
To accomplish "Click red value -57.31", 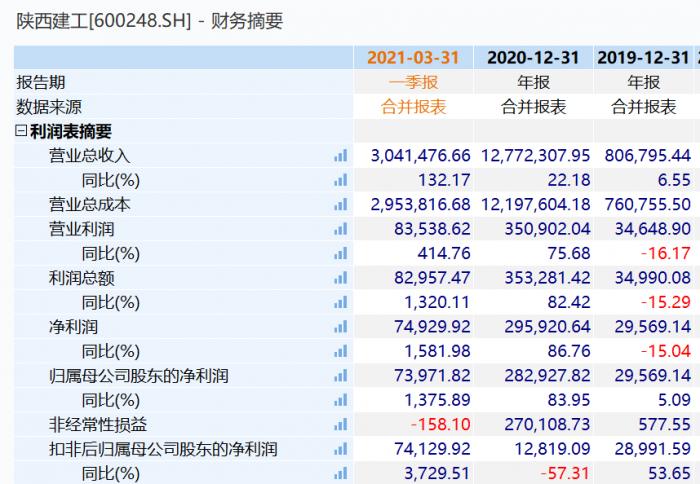I will pyautogui.click(x=565, y=473).
